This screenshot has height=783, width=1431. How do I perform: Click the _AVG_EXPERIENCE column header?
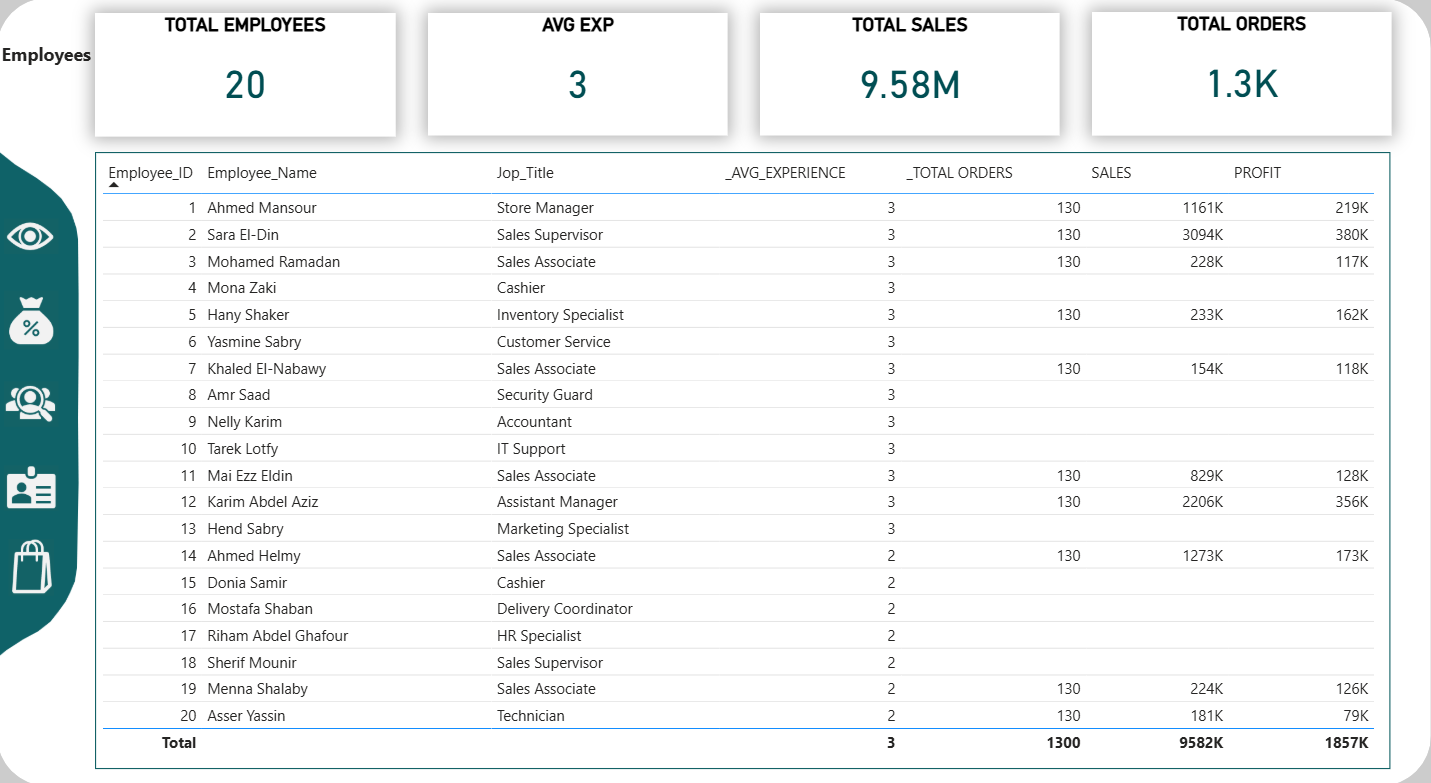[785, 172]
